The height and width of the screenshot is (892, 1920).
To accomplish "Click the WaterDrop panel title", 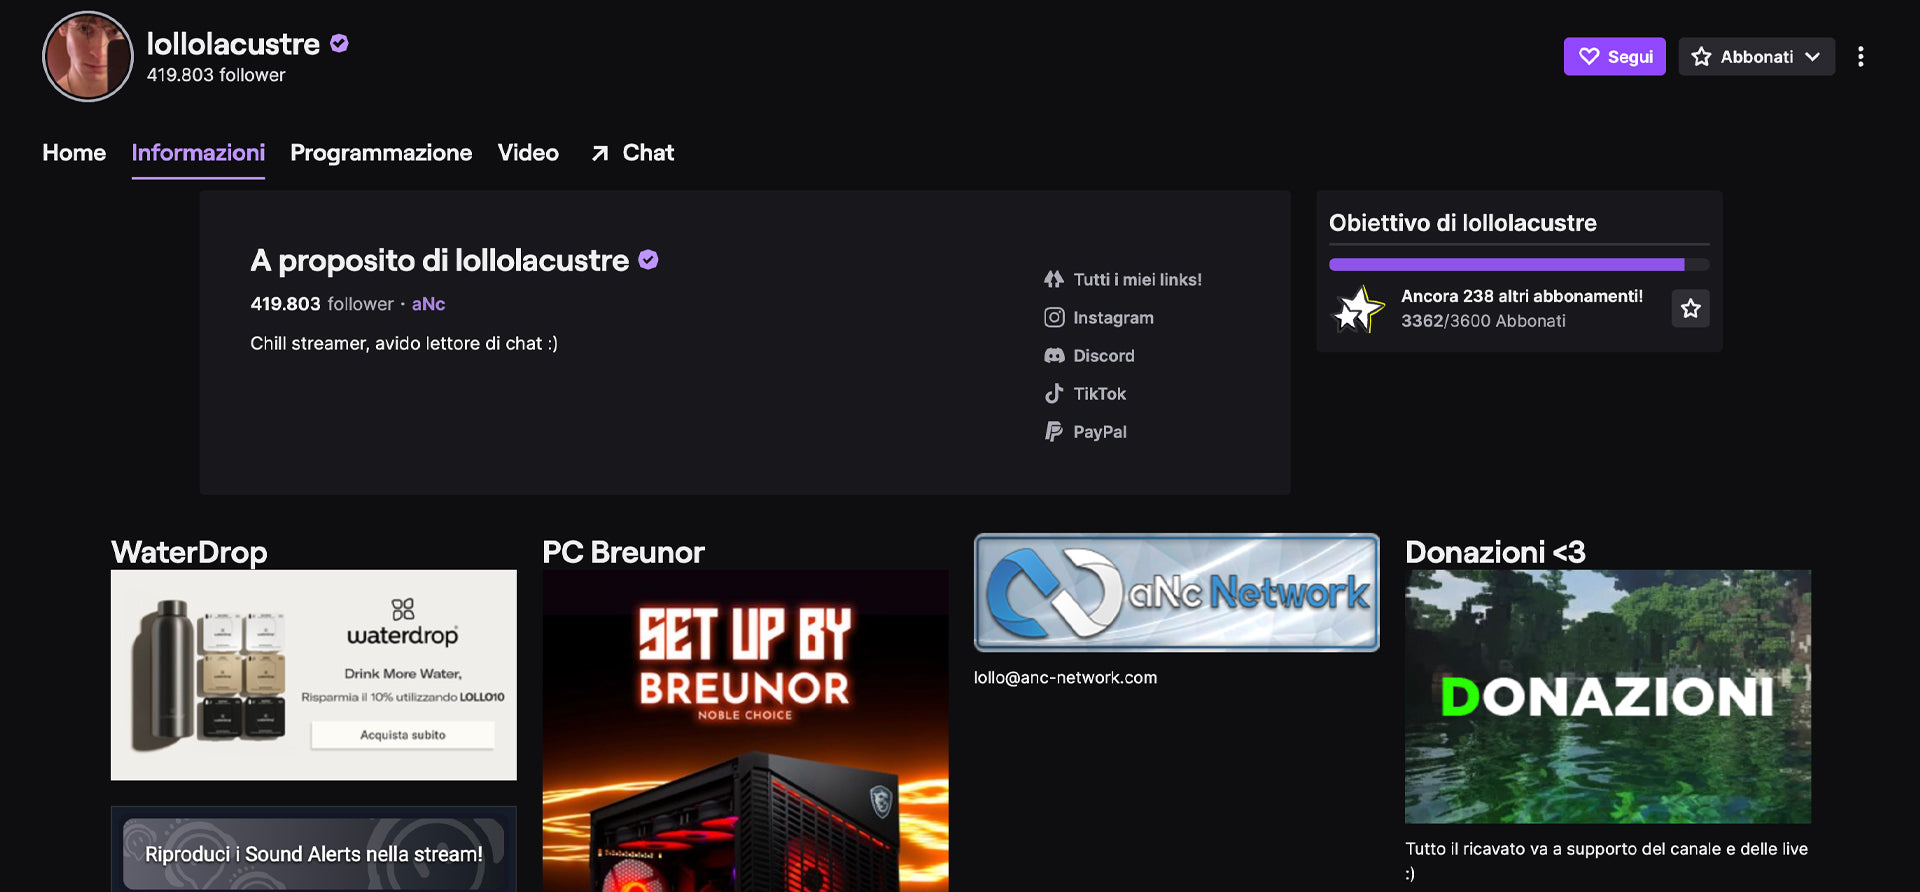I will point(189,552).
